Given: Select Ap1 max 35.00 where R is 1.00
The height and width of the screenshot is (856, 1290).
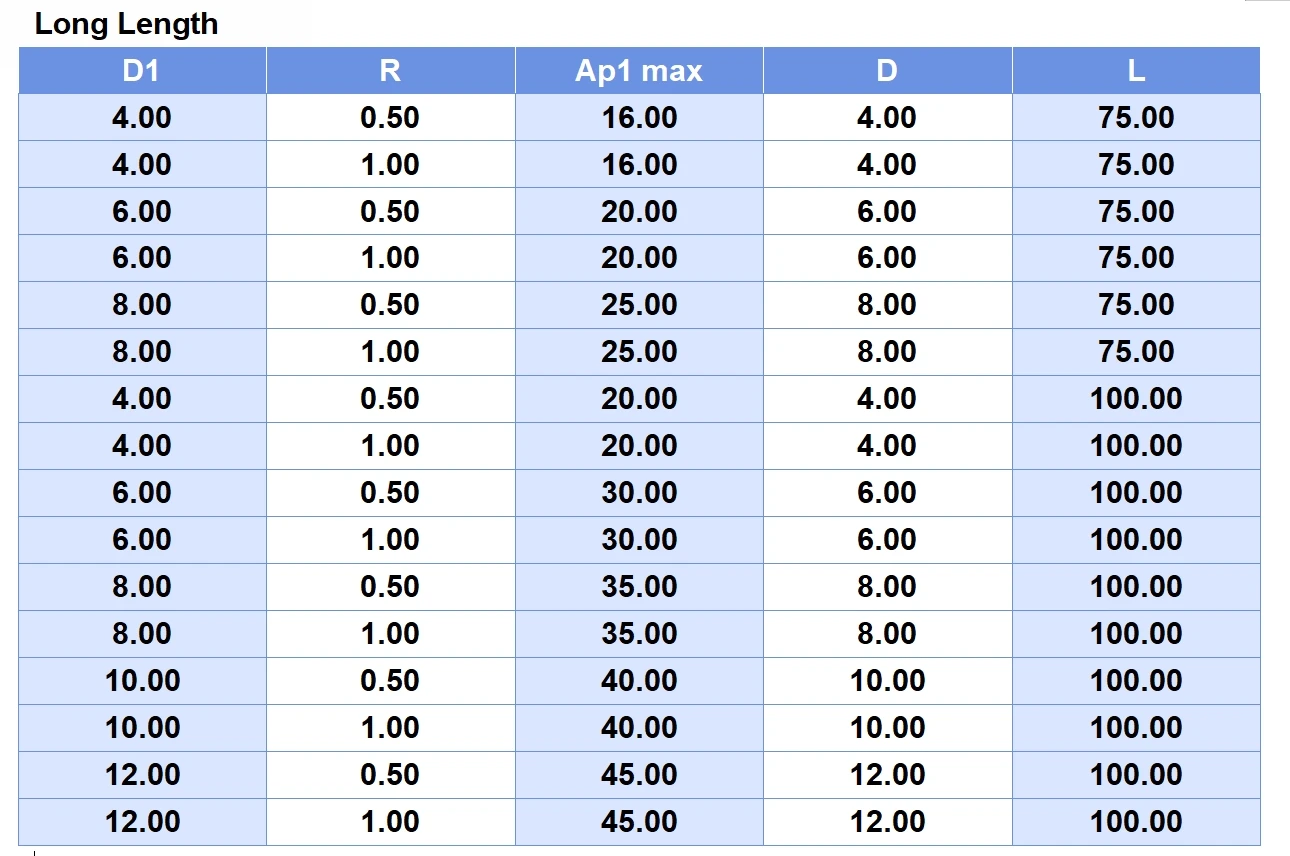Looking at the screenshot, I should [x=639, y=634].
